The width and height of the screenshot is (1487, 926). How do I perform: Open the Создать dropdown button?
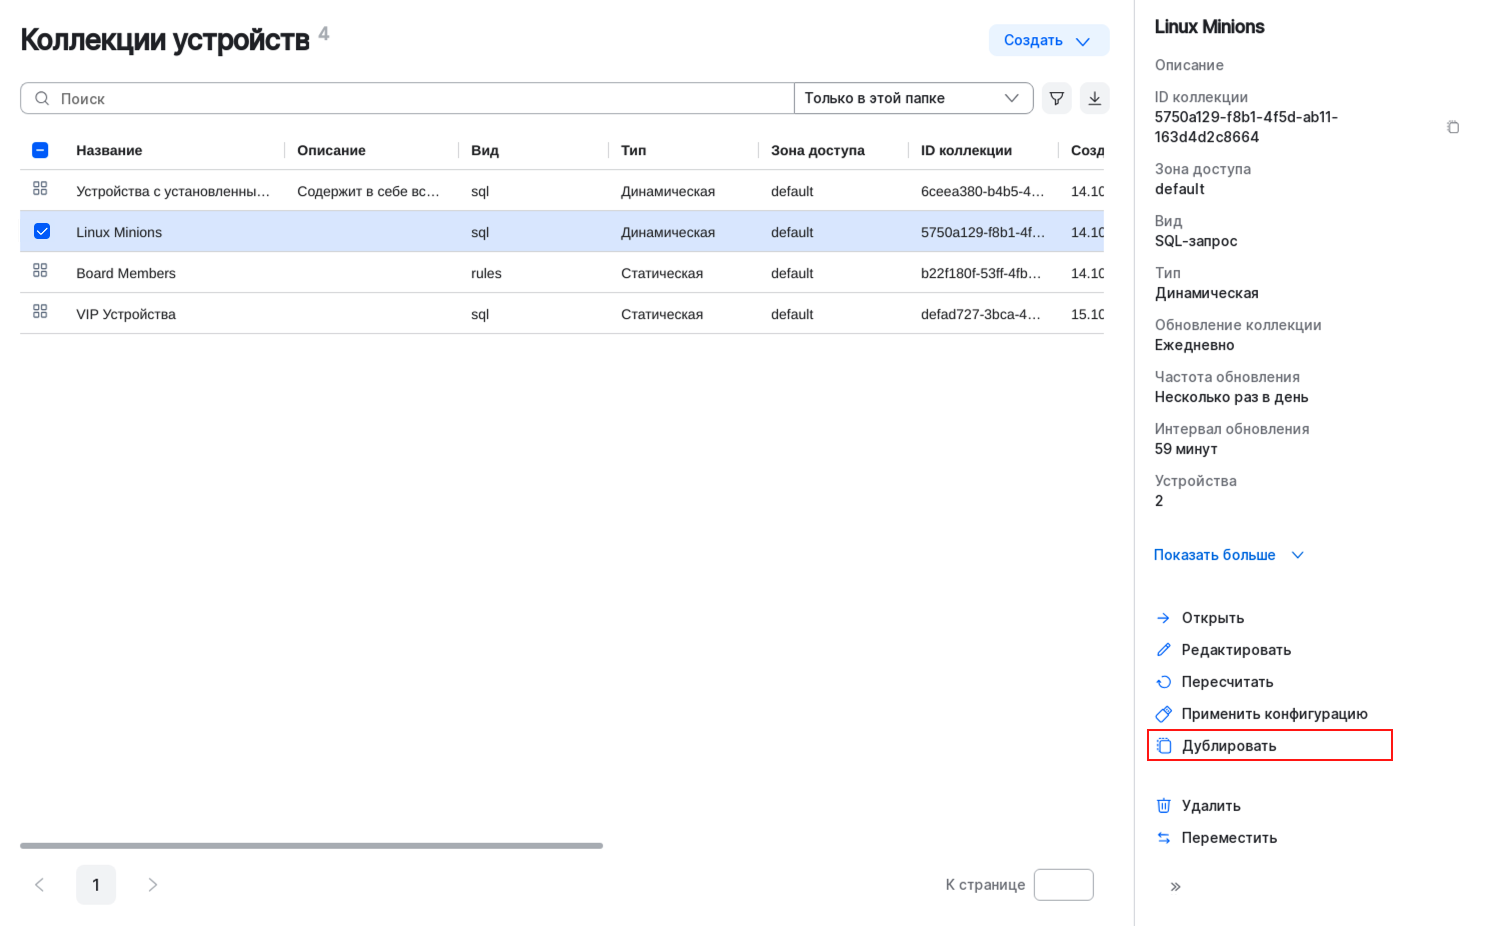(1048, 40)
